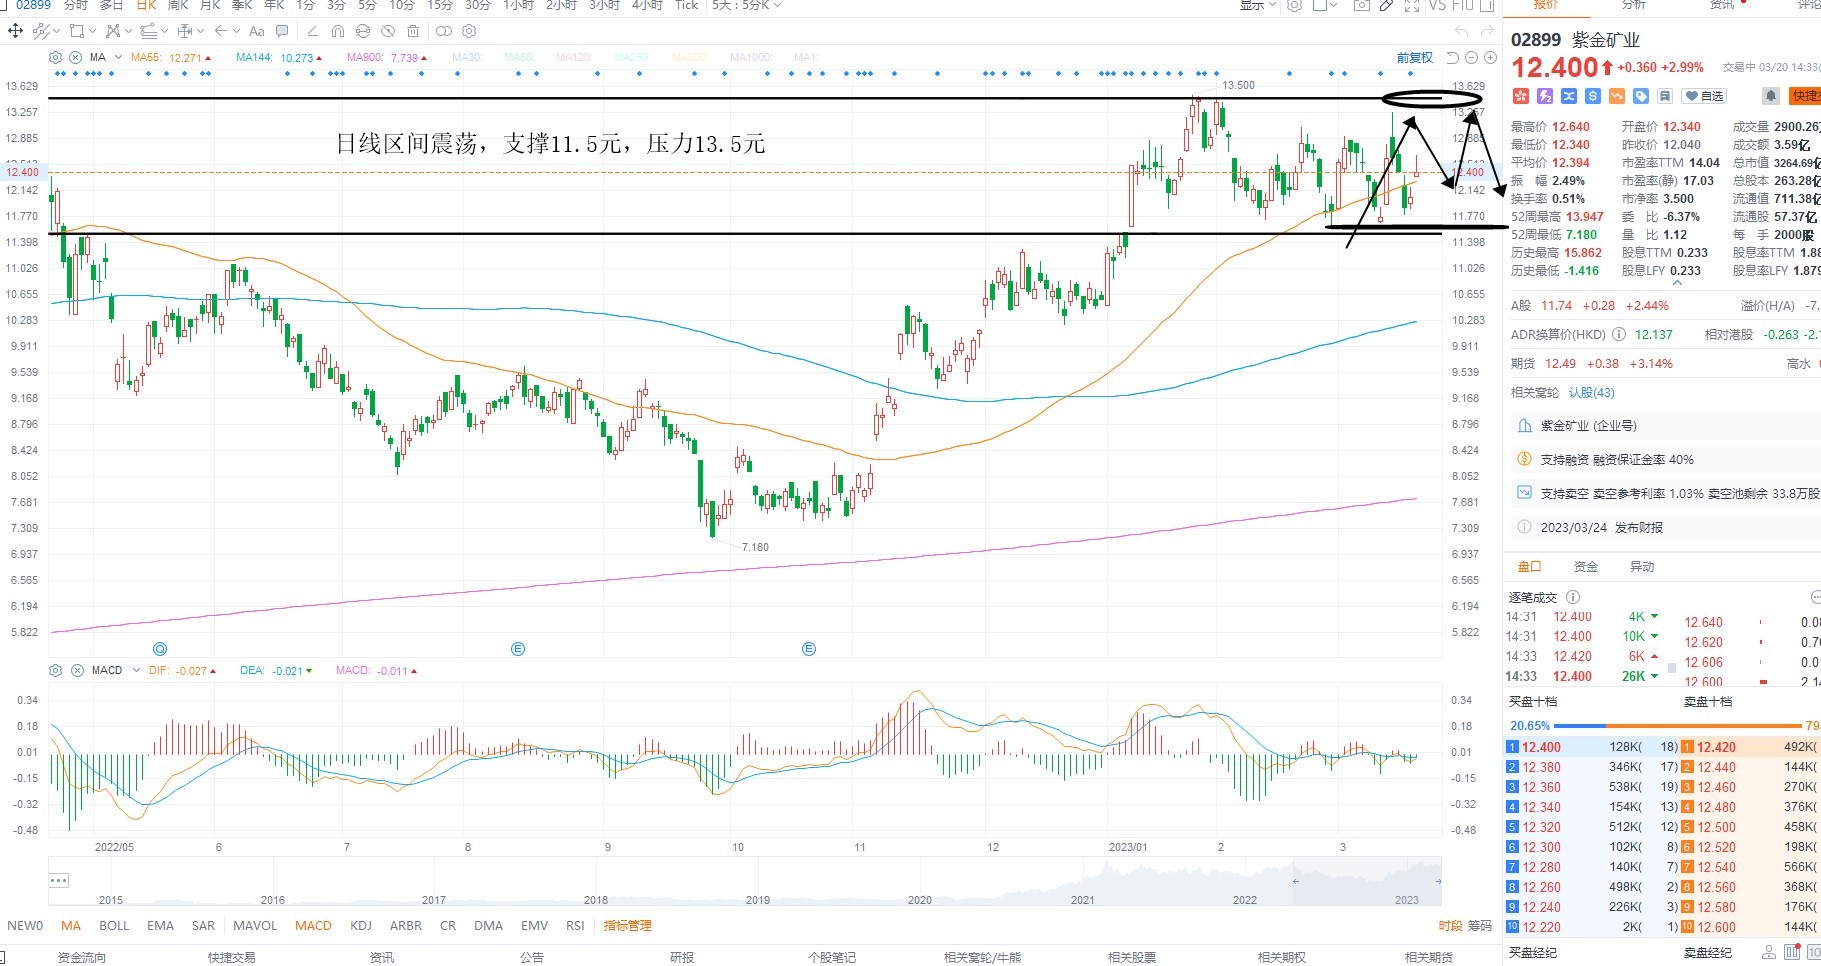Take a chart screenshot with camera icon

(x=1361, y=5)
